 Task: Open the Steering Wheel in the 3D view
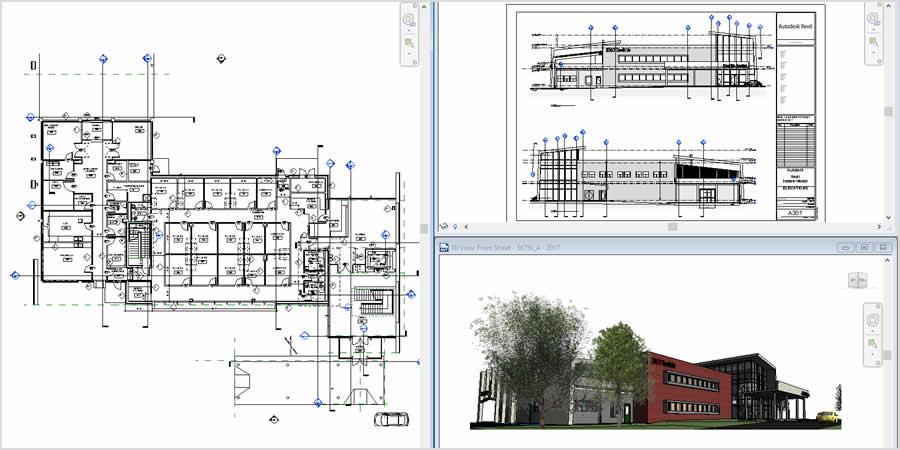point(874,322)
